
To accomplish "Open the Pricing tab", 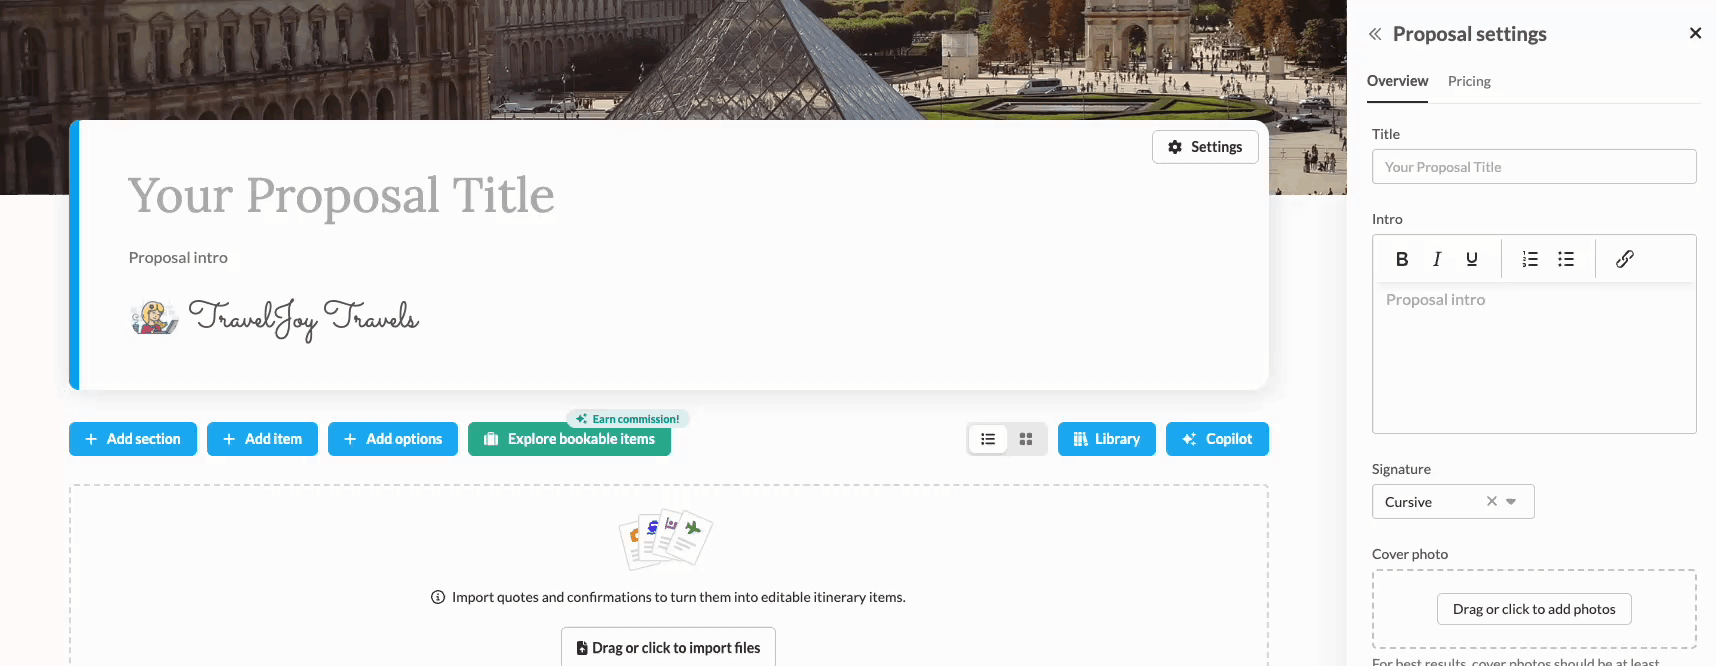I will 1469,81.
